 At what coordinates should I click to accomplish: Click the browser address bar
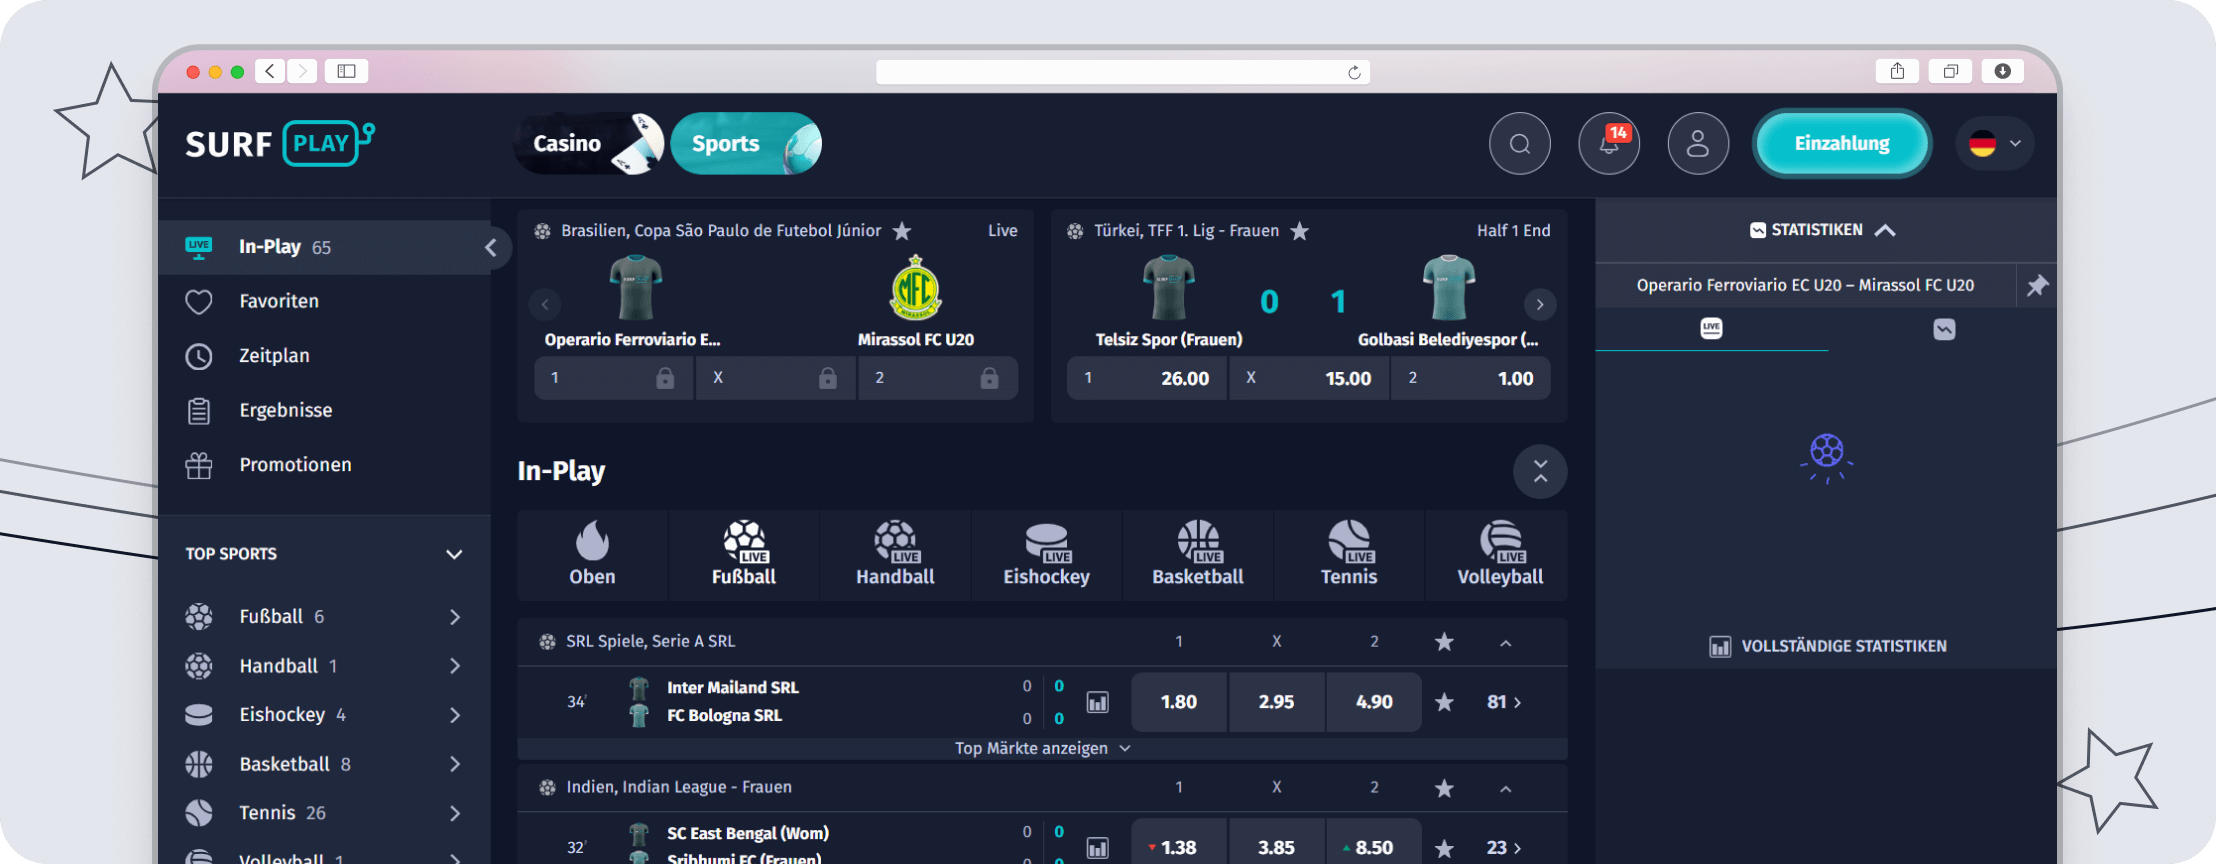point(1122,72)
